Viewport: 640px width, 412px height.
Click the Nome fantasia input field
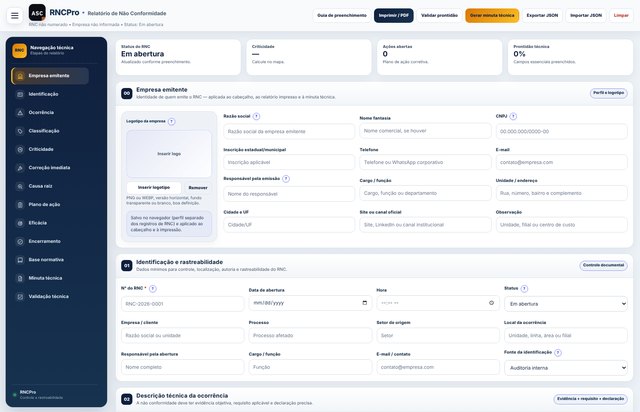tap(425, 131)
